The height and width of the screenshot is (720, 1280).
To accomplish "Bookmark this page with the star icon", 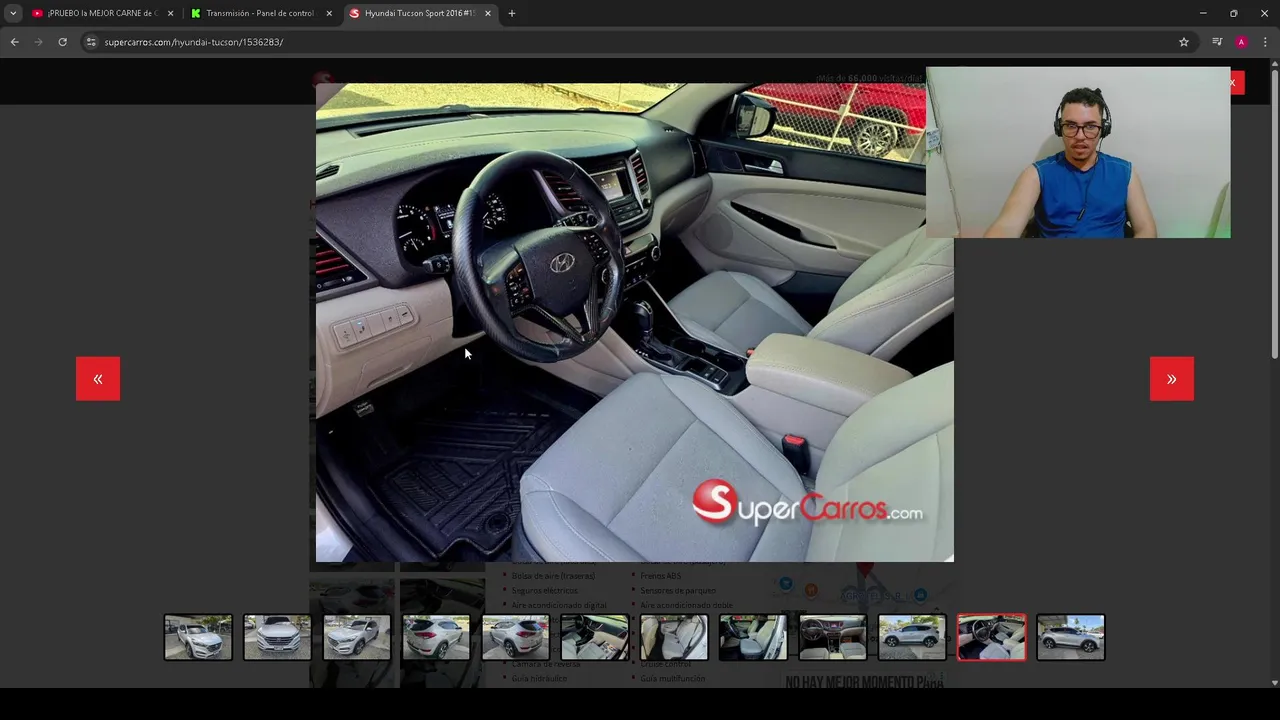I will (1183, 42).
